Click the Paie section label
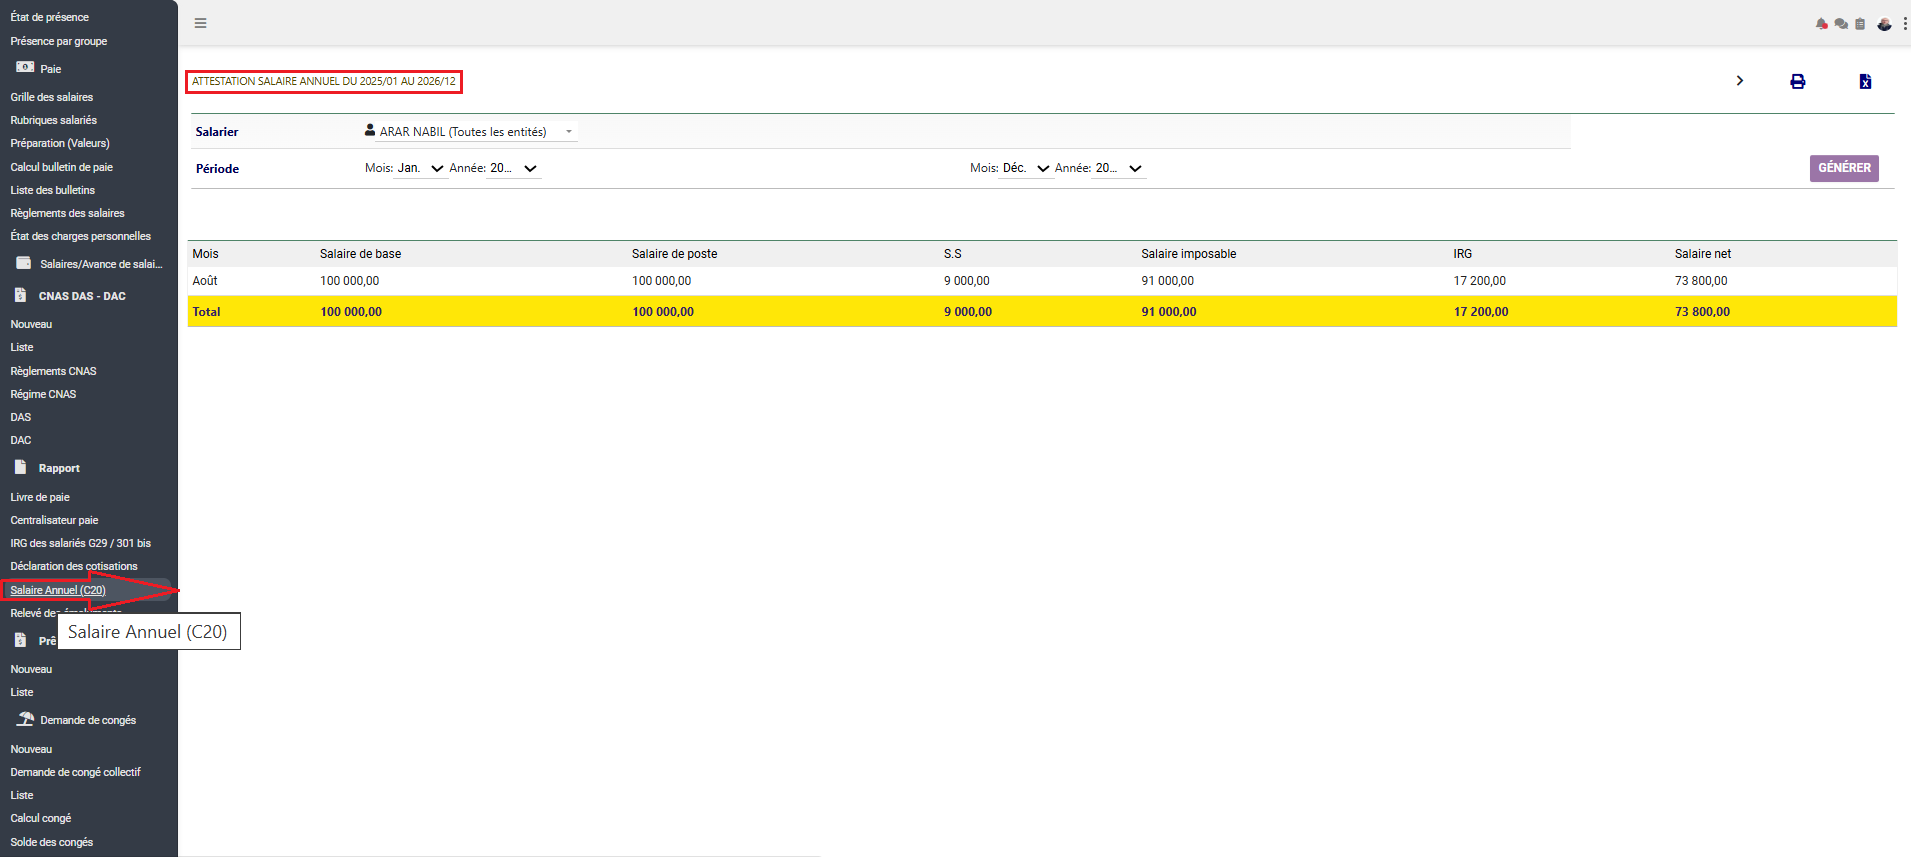 [51, 69]
